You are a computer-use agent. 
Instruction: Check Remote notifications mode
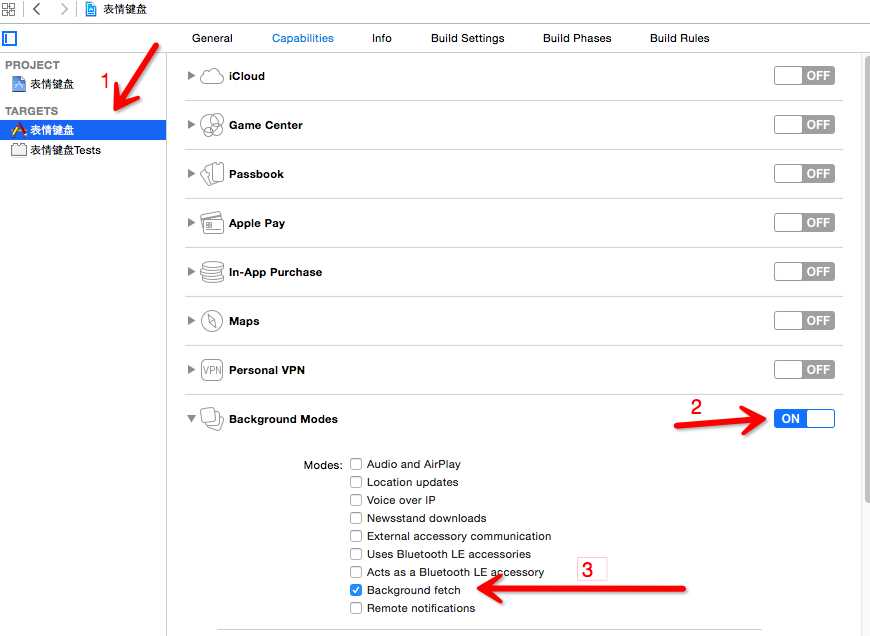(x=356, y=608)
